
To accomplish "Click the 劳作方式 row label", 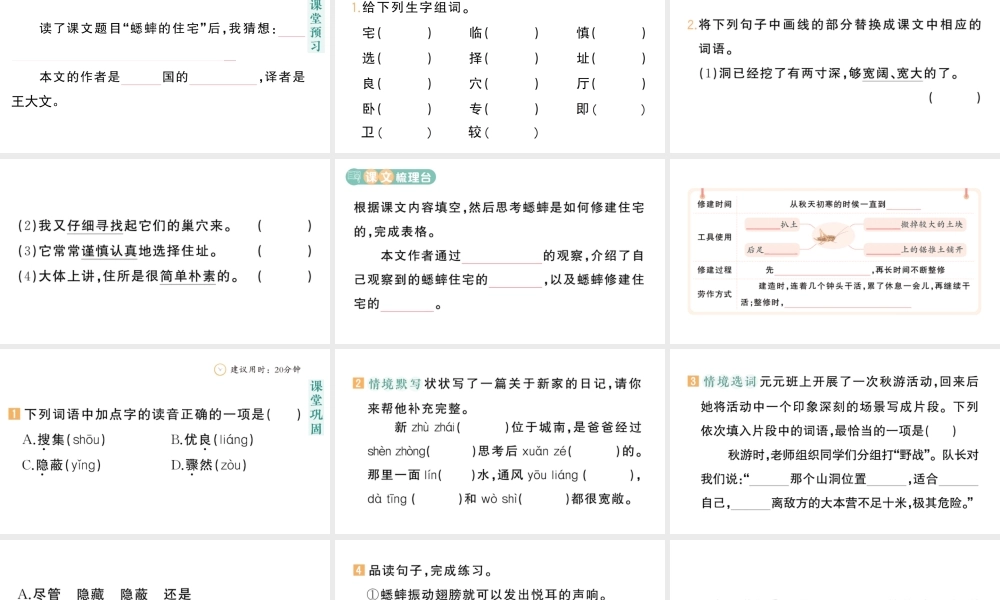I will tap(714, 294).
